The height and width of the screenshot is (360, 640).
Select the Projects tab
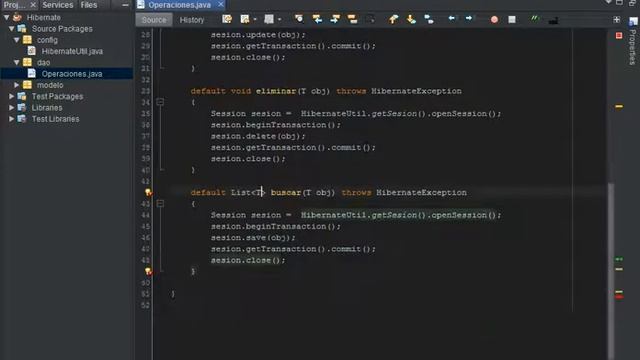[x=14, y=5]
